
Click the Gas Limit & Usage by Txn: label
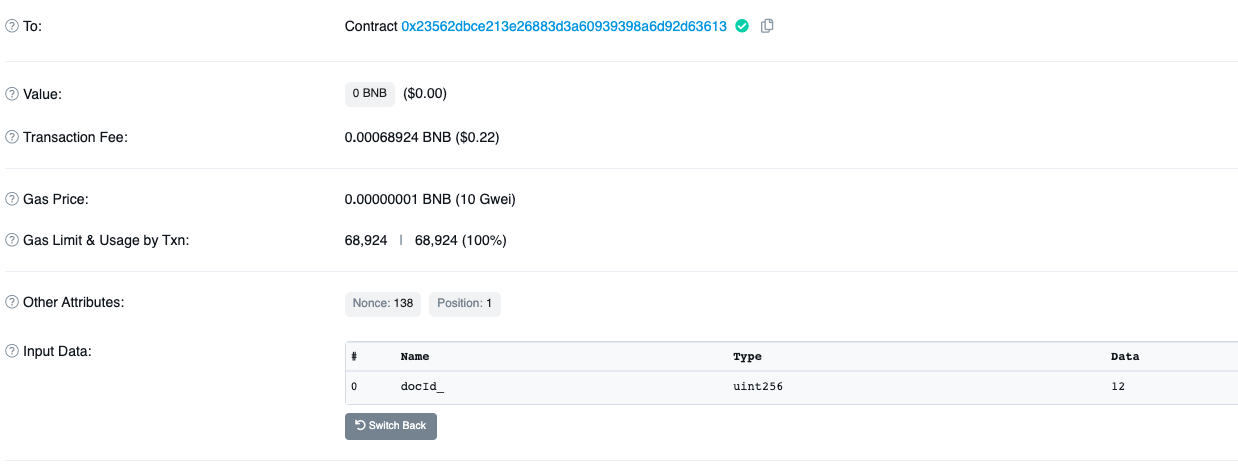click(x=106, y=241)
